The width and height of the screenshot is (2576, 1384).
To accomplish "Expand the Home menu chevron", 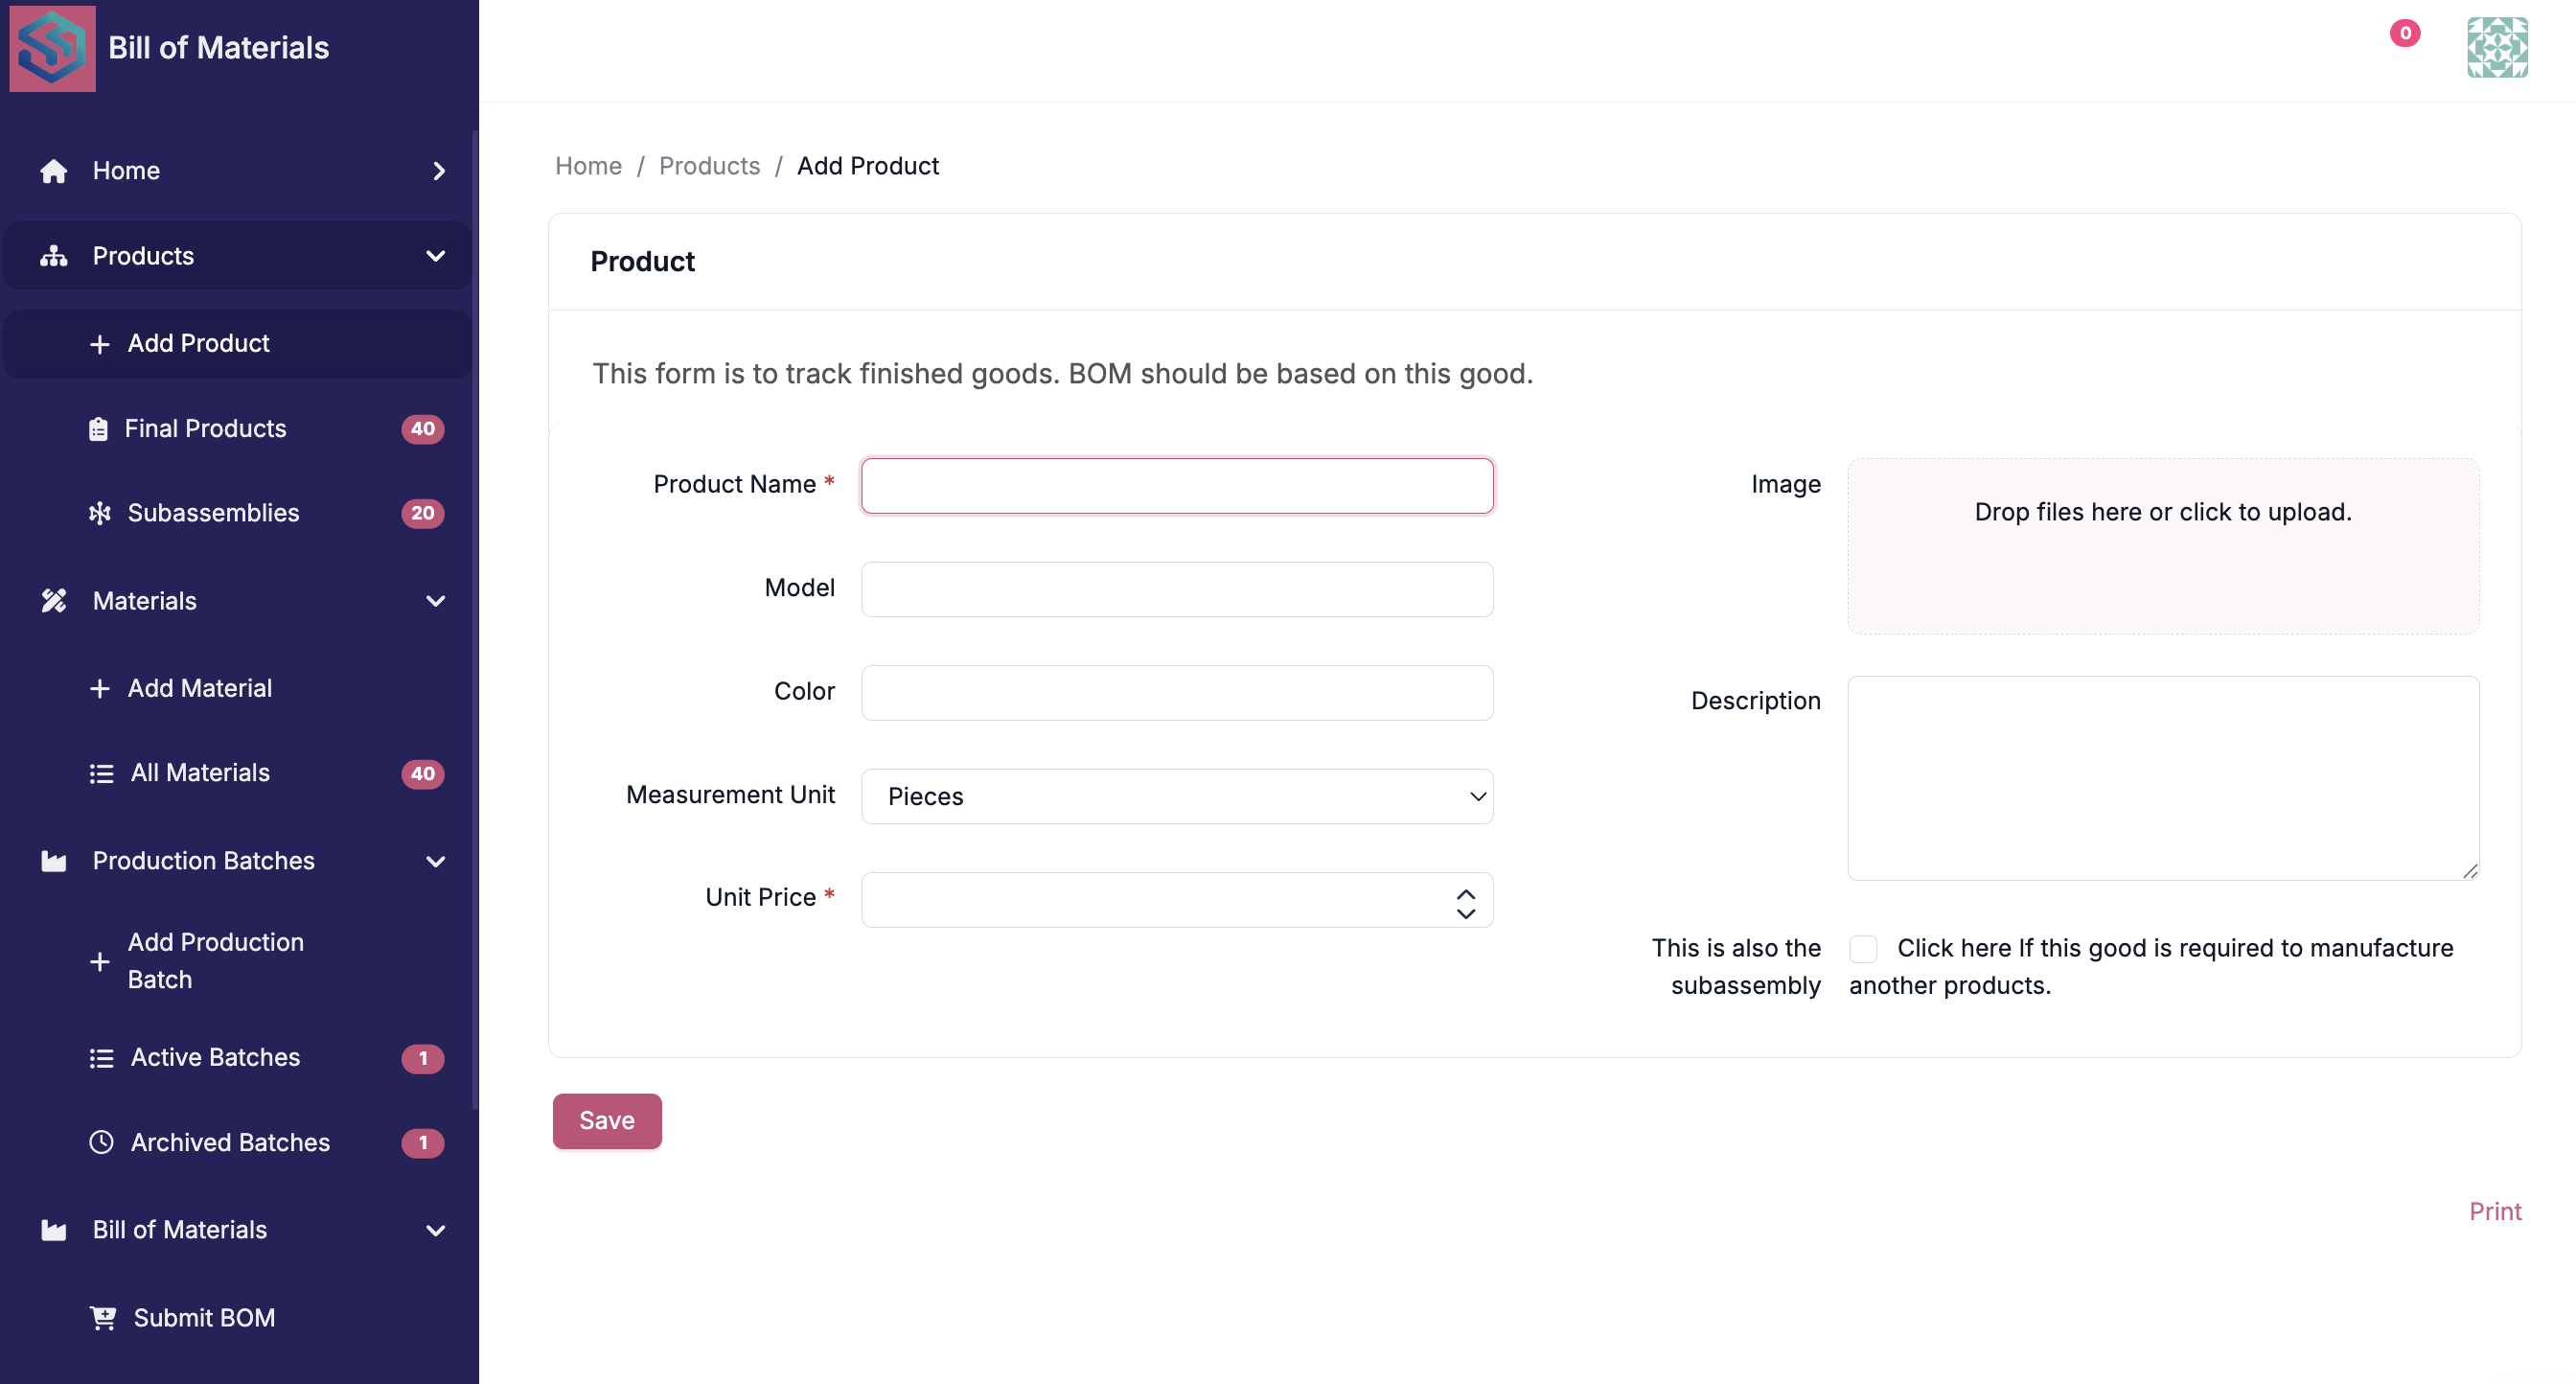I will click(439, 171).
